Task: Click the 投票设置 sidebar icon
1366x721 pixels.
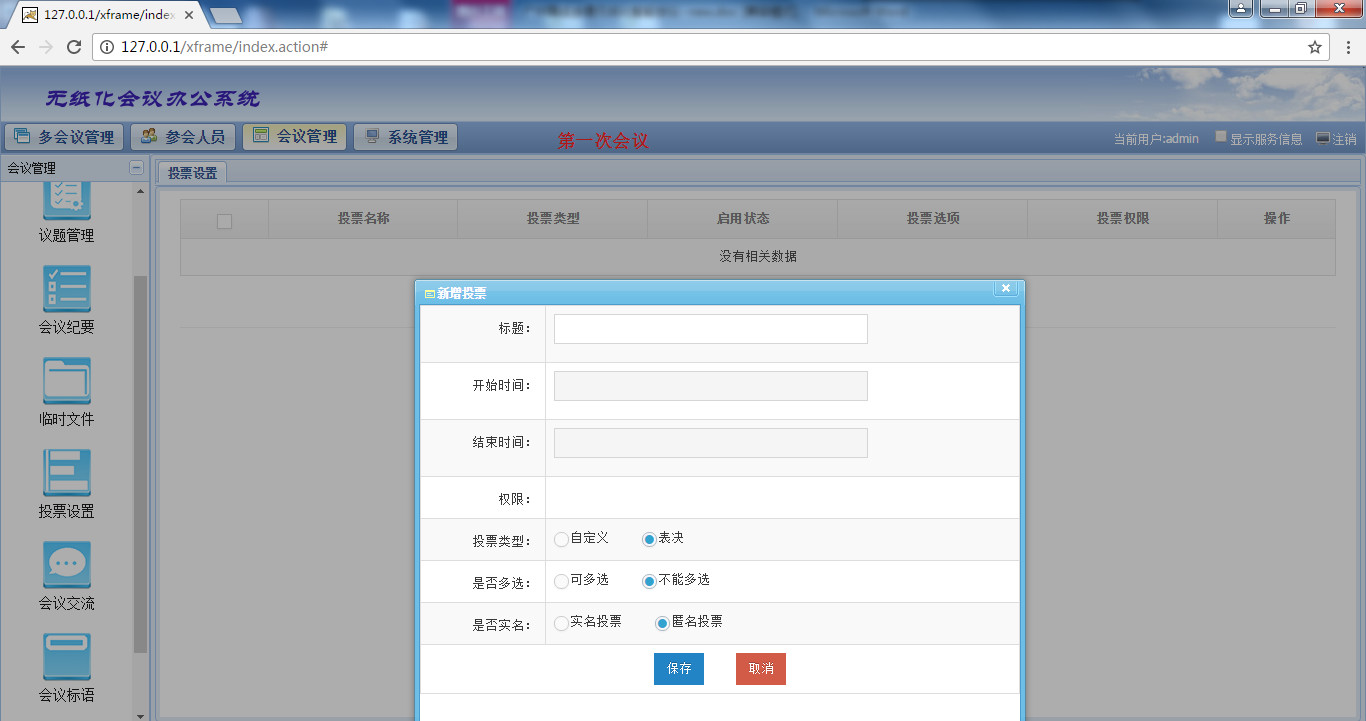Action: click(67, 473)
